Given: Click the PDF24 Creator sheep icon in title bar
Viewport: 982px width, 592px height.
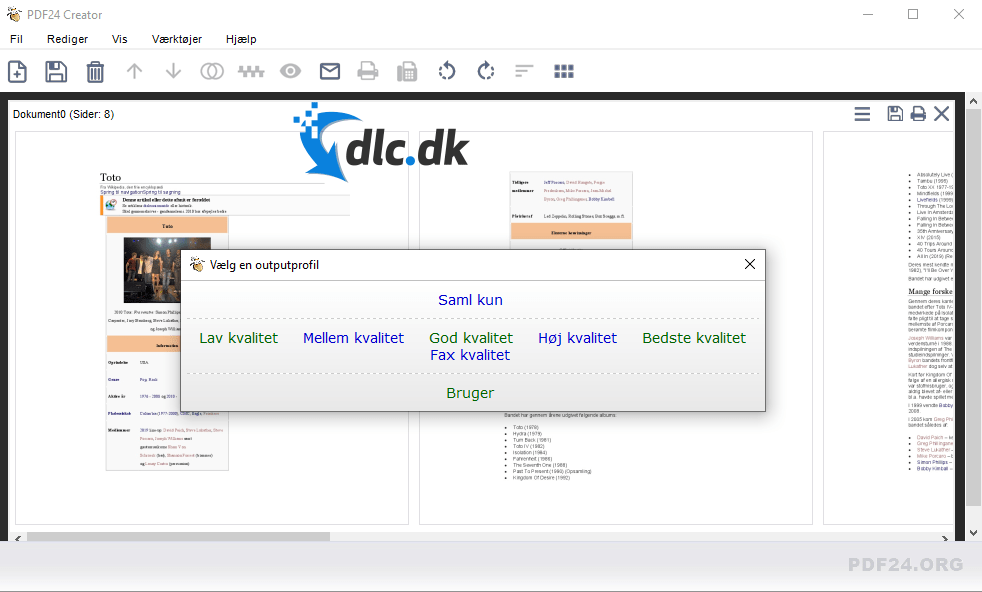Looking at the screenshot, I should pyautogui.click(x=14, y=14).
